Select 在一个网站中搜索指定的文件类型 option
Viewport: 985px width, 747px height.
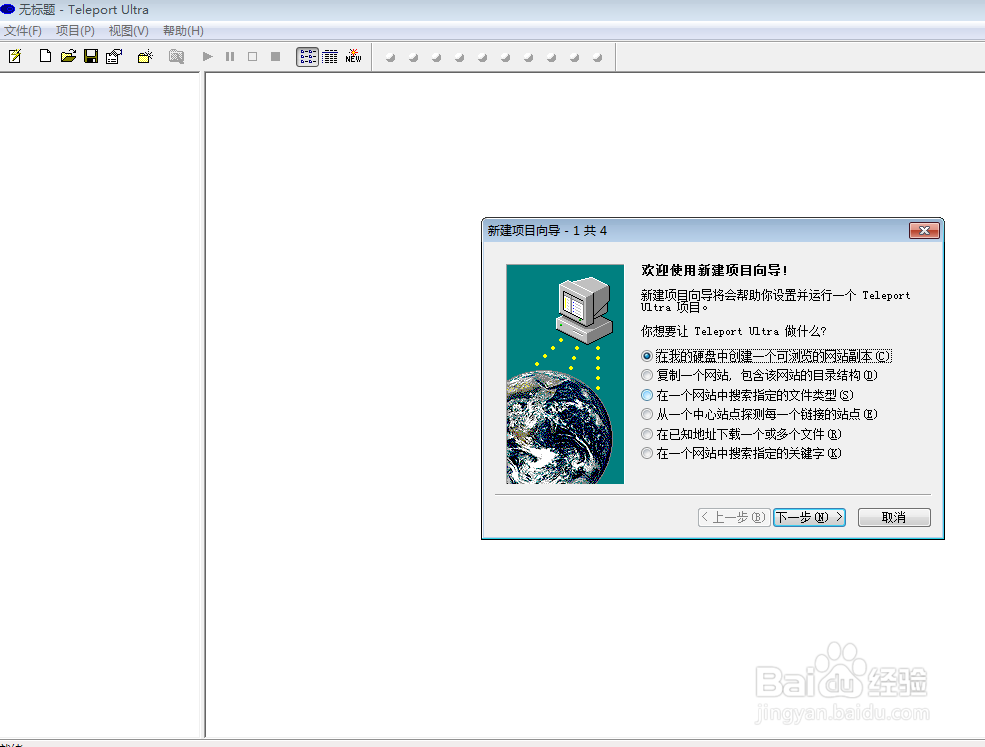pyautogui.click(x=747, y=395)
